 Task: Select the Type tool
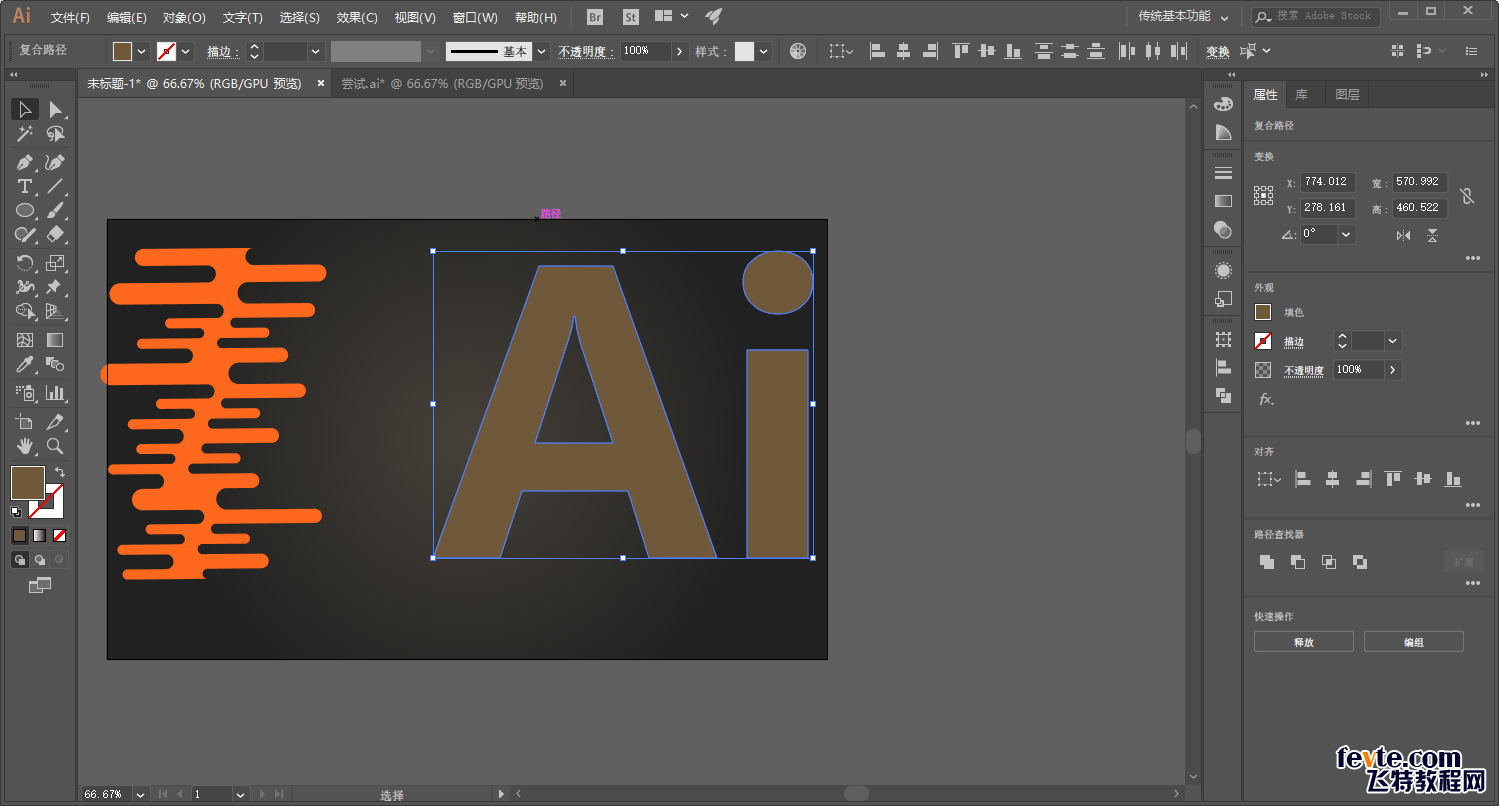point(25,187)
